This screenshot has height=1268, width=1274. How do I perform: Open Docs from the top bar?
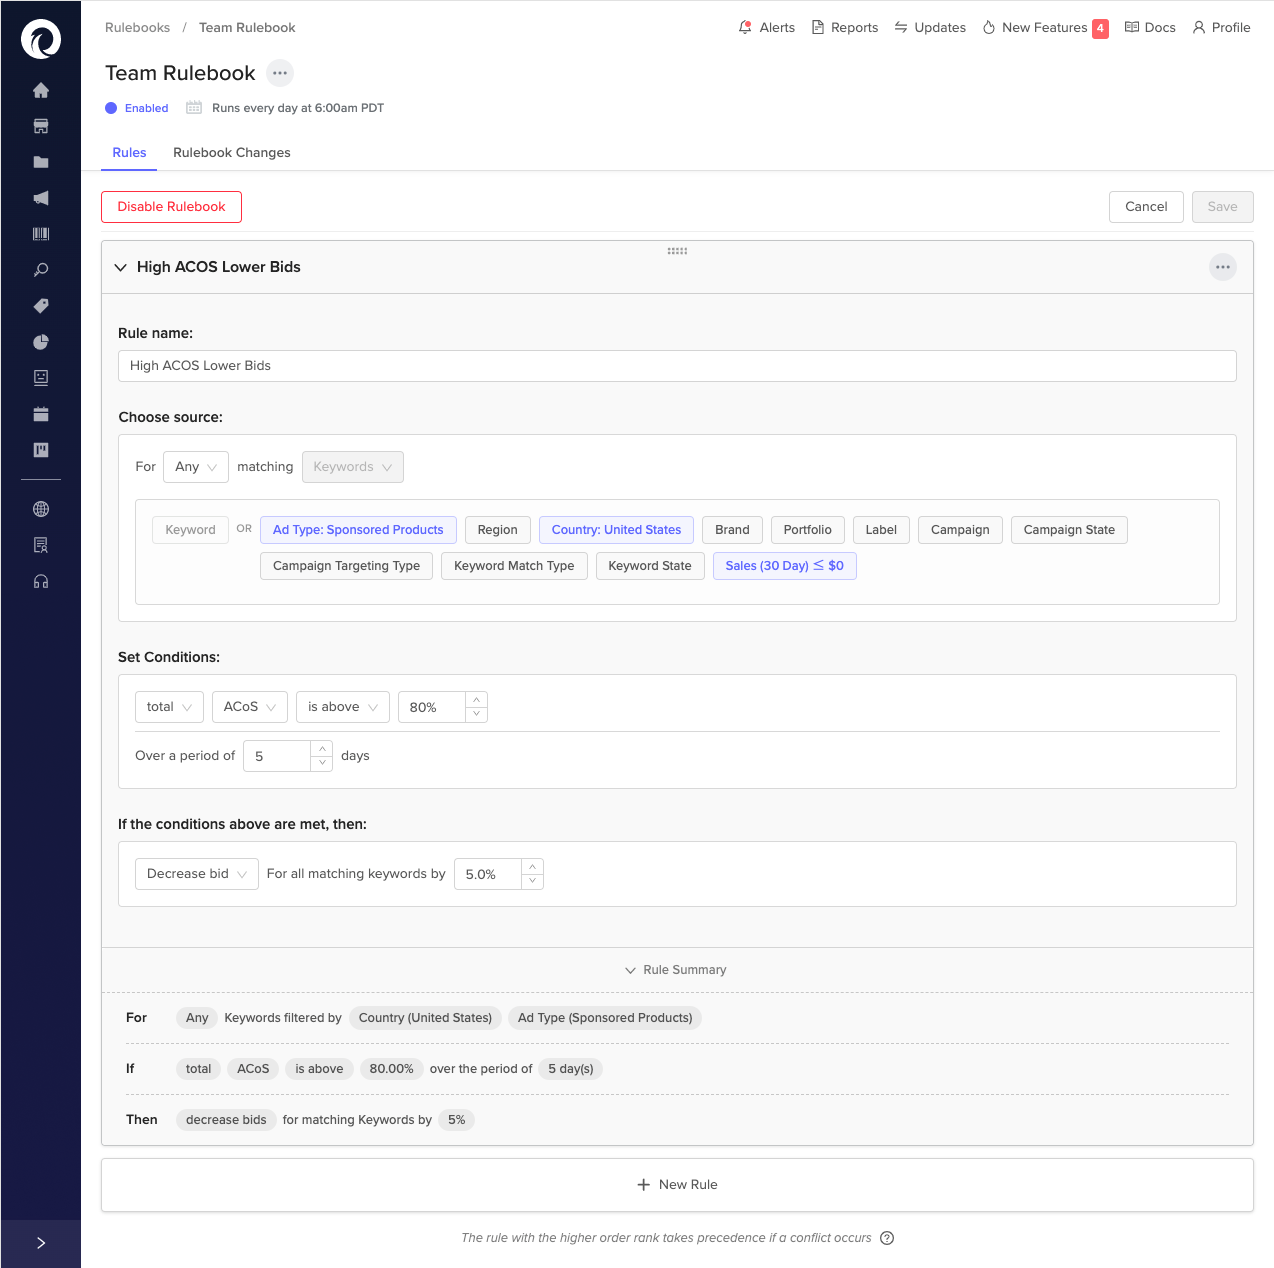[1150, 28]
